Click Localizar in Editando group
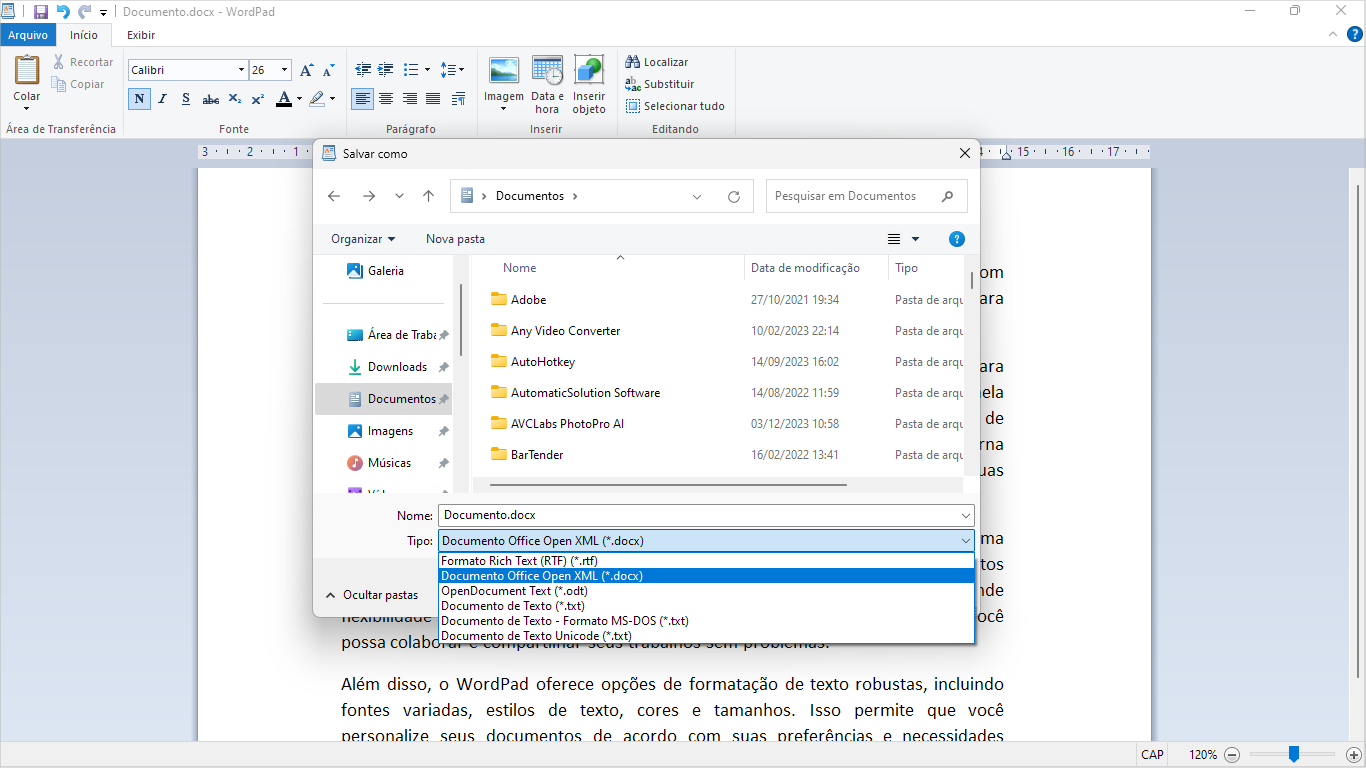Screen dimensions: 1366x768 (657, 62)
